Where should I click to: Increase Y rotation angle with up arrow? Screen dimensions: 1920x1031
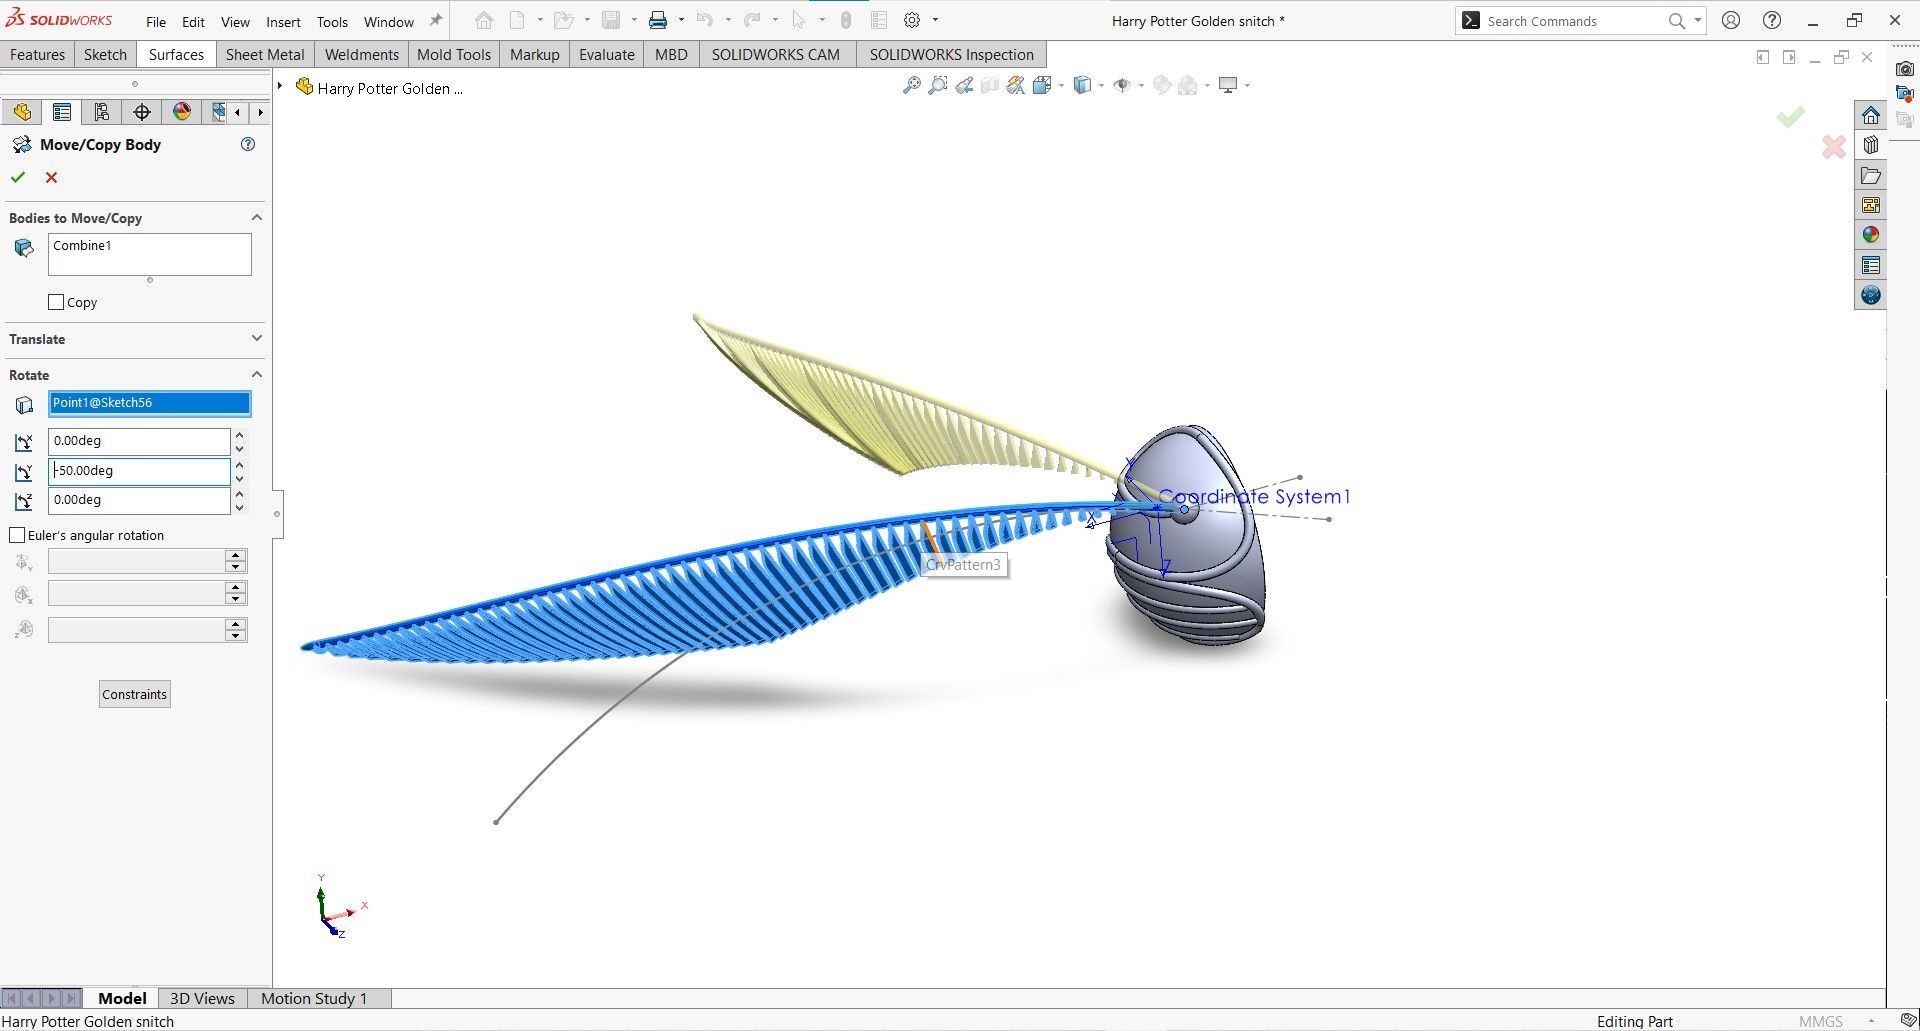[x=239, y=465]
